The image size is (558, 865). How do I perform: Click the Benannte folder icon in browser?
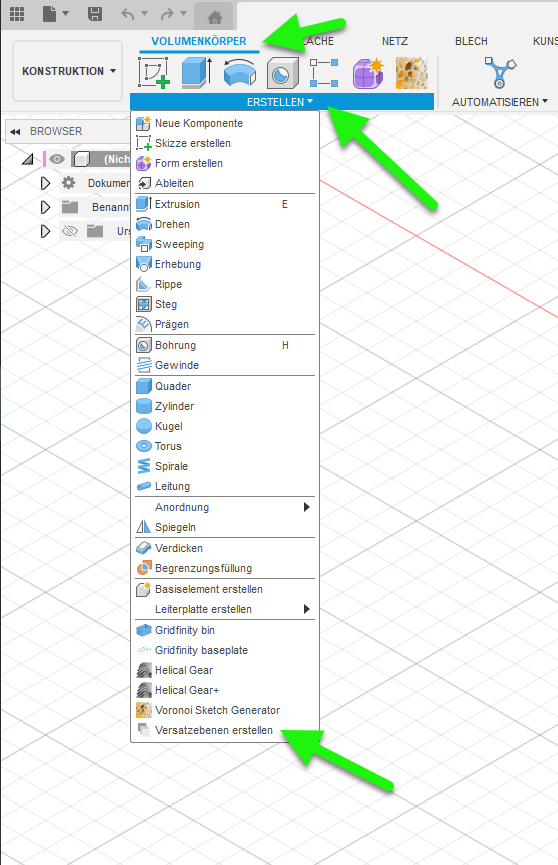tap(70, 207)
